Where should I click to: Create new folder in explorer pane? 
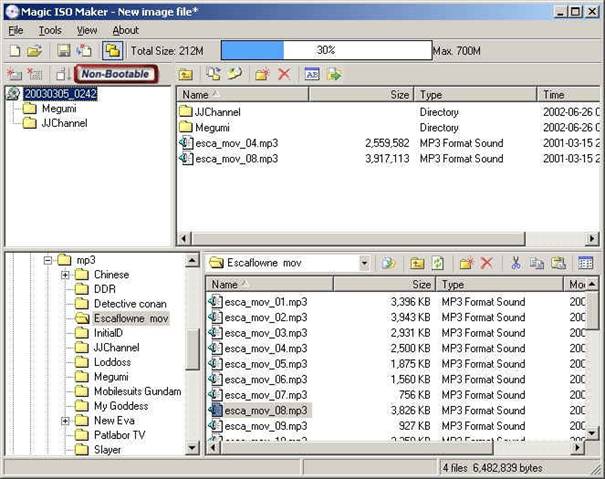pyautogui.click(x=466, y=264)
